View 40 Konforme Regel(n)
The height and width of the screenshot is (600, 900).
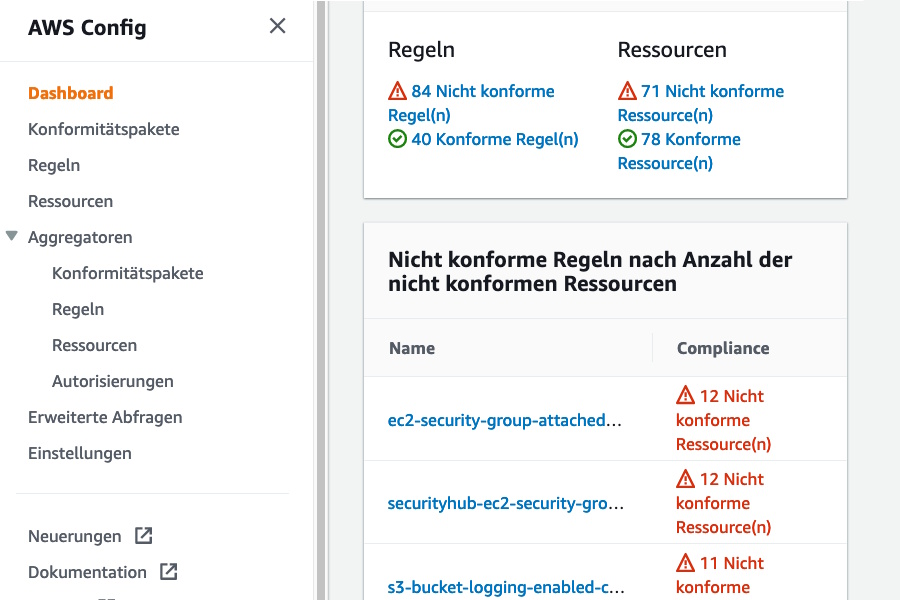[x=495, y=139]
